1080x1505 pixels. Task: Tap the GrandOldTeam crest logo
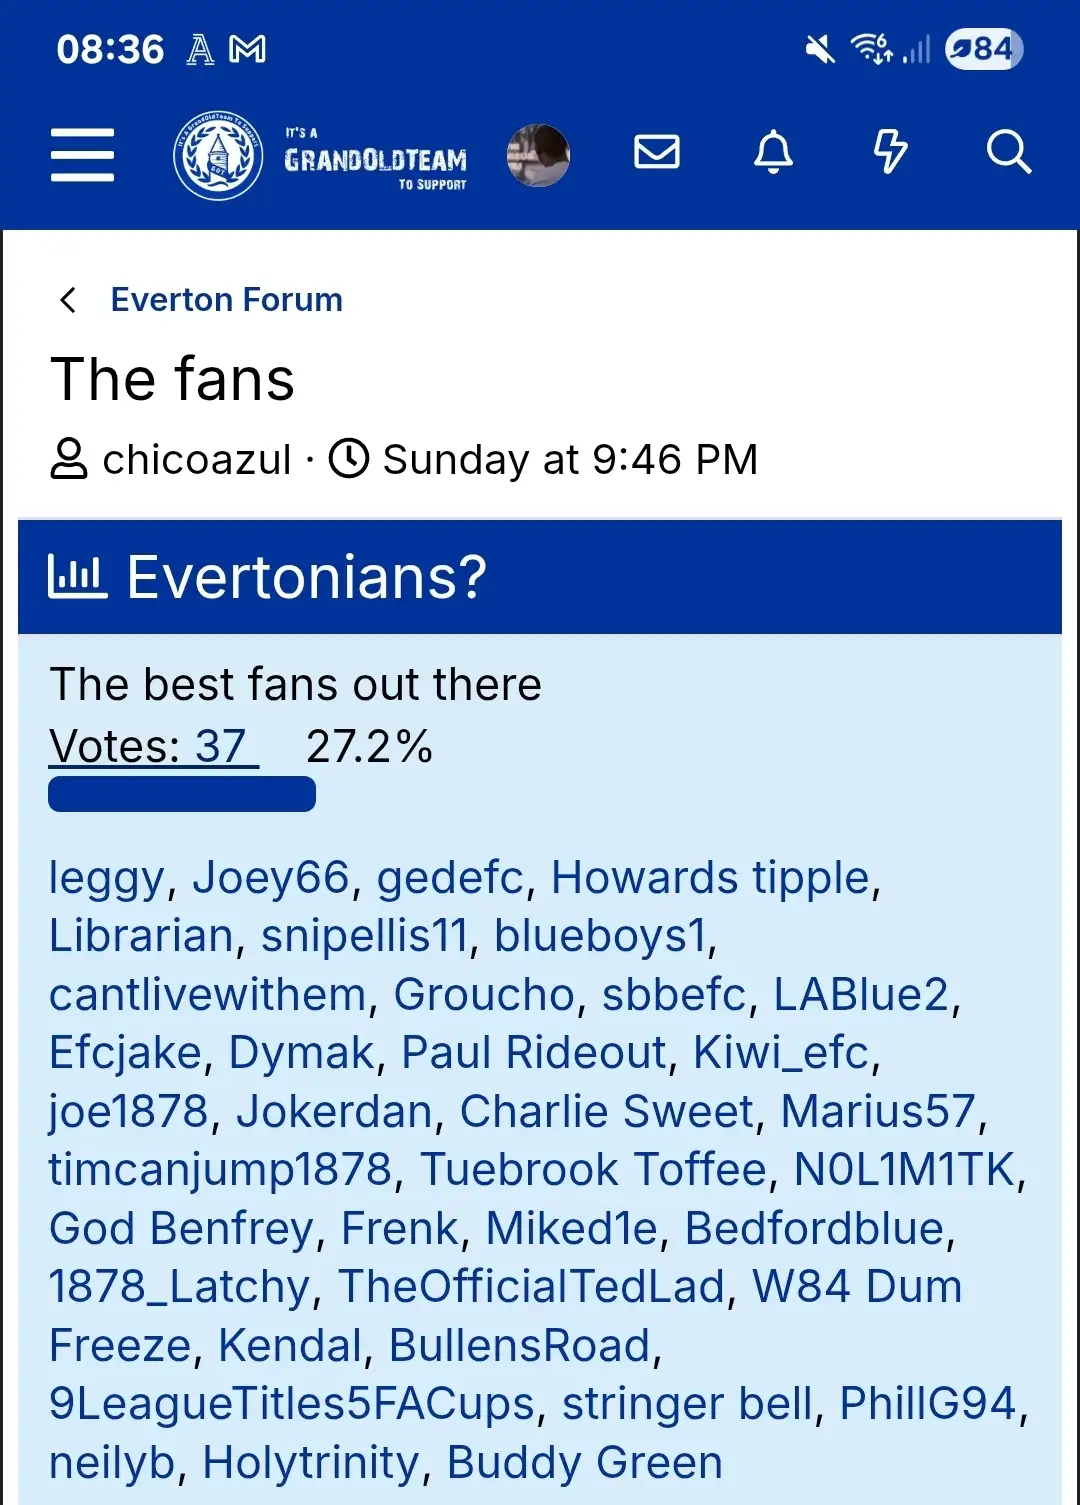click(218, 155)
